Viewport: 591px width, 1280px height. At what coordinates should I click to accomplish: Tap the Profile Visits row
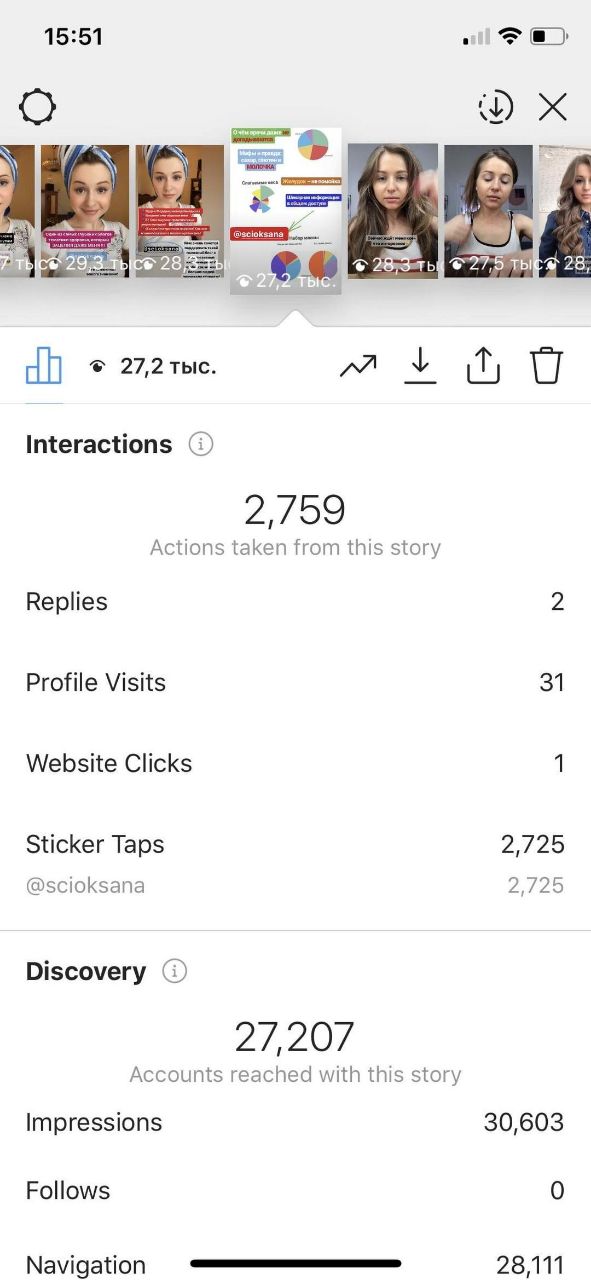[295, 682]
